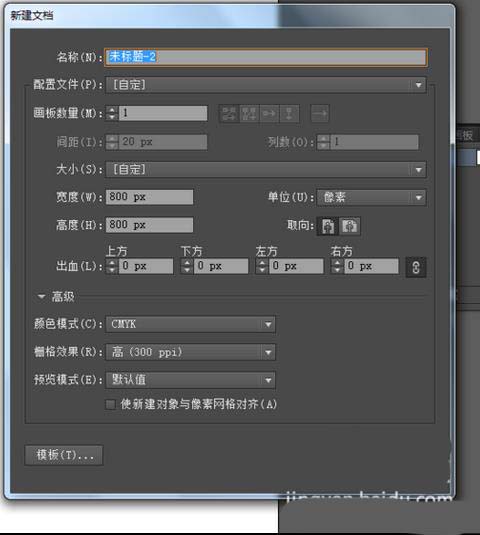Click artboard count stepper arrows
Viewport: 480px width, 535px height.
[112, 113]
